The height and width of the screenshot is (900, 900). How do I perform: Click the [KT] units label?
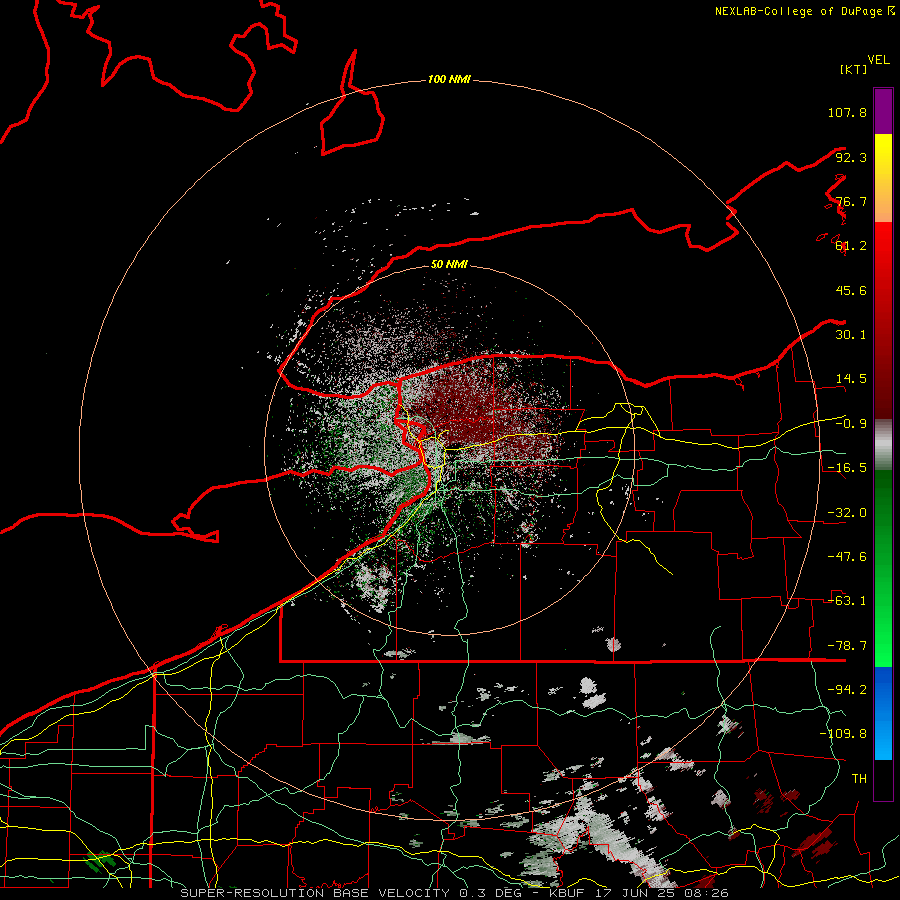[x=854, y=69]
